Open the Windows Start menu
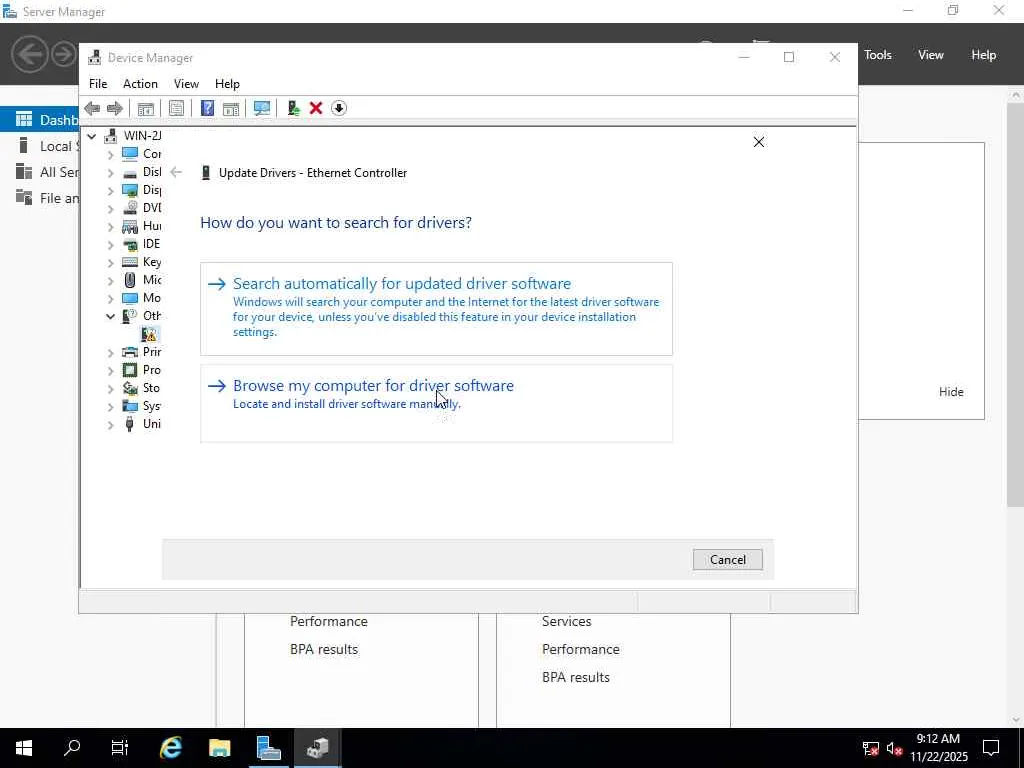 [24, 748]
